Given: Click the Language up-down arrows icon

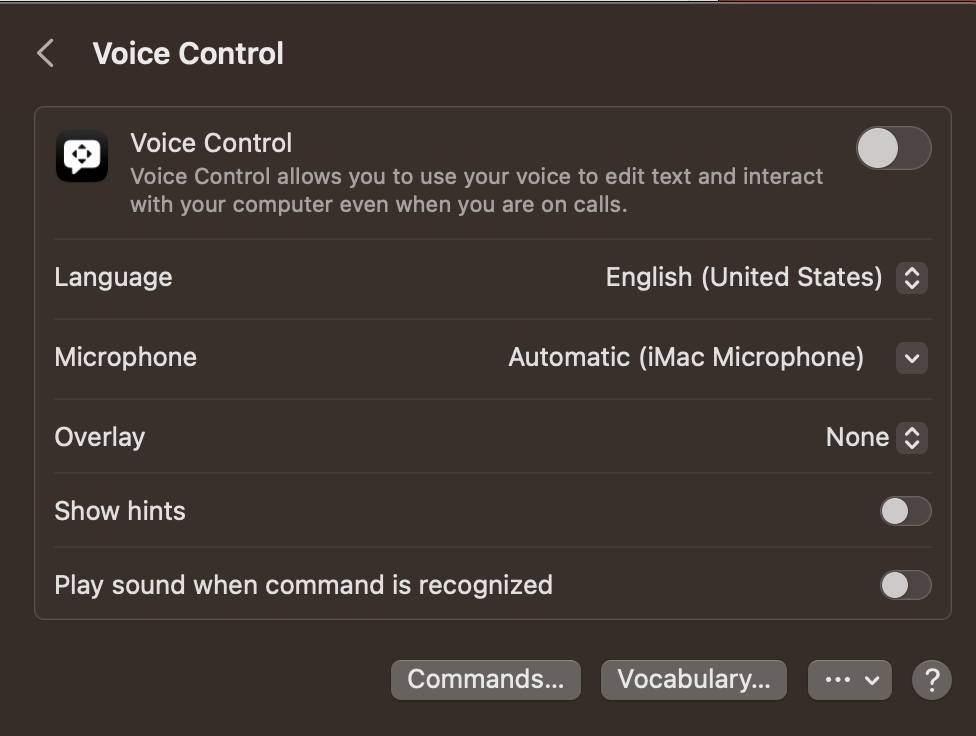Looking at the screenshot, I should click(x=911, y=277).
